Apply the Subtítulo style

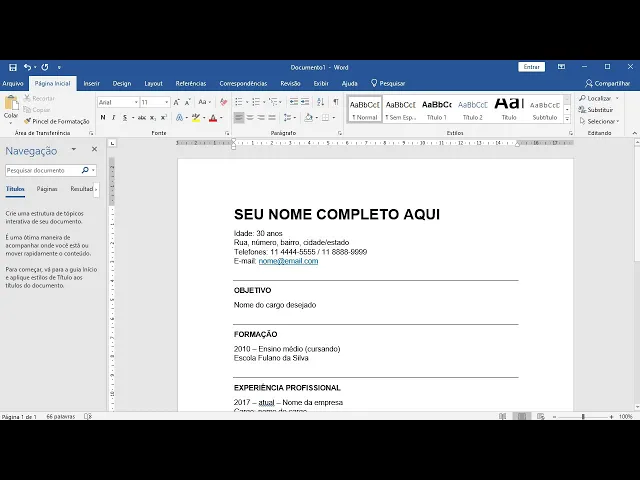pyautogui.click(x=545, y=109)
